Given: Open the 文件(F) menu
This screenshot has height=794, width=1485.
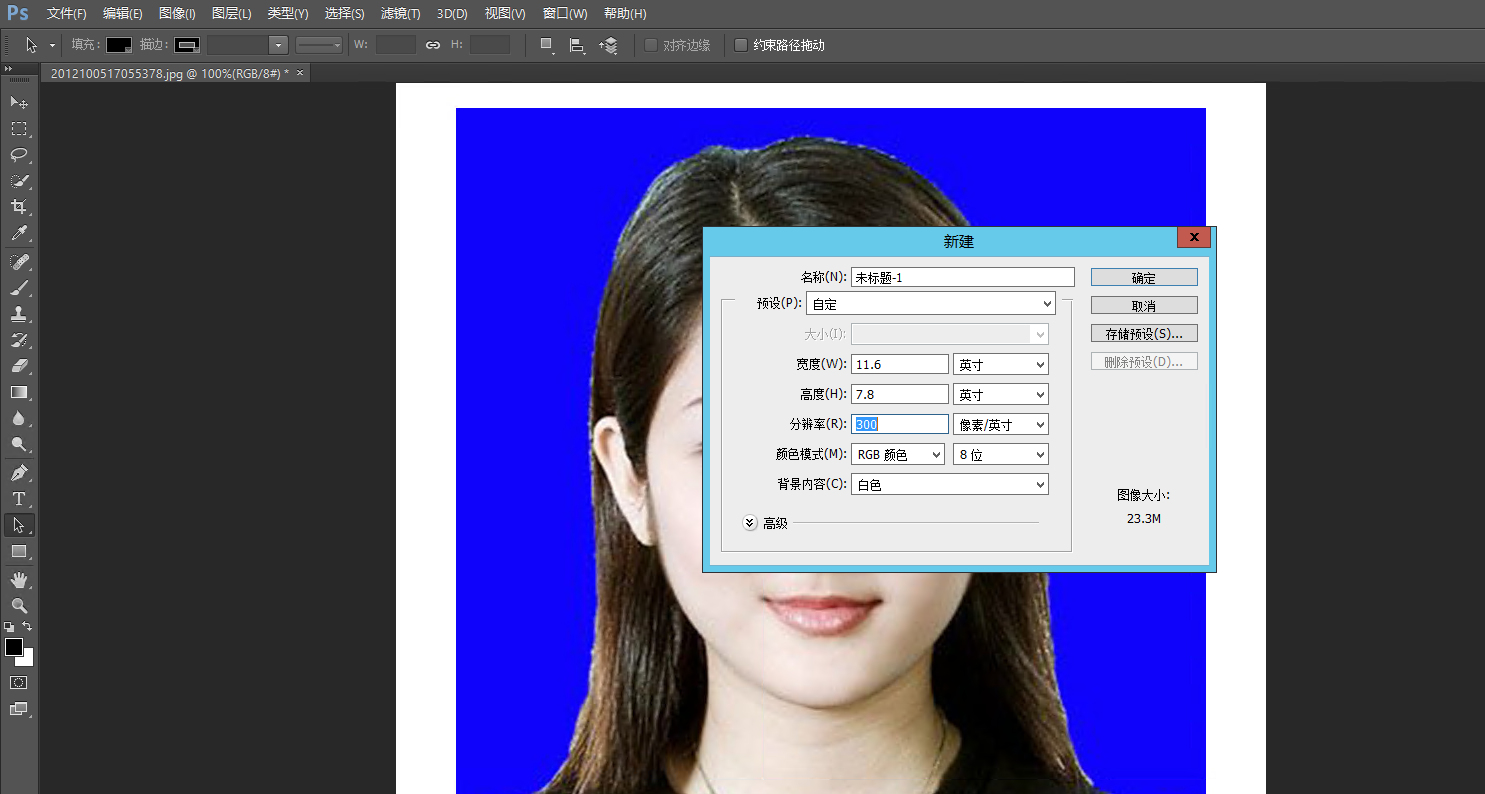Looking at the screenshot, I should [x=67, y=14].
